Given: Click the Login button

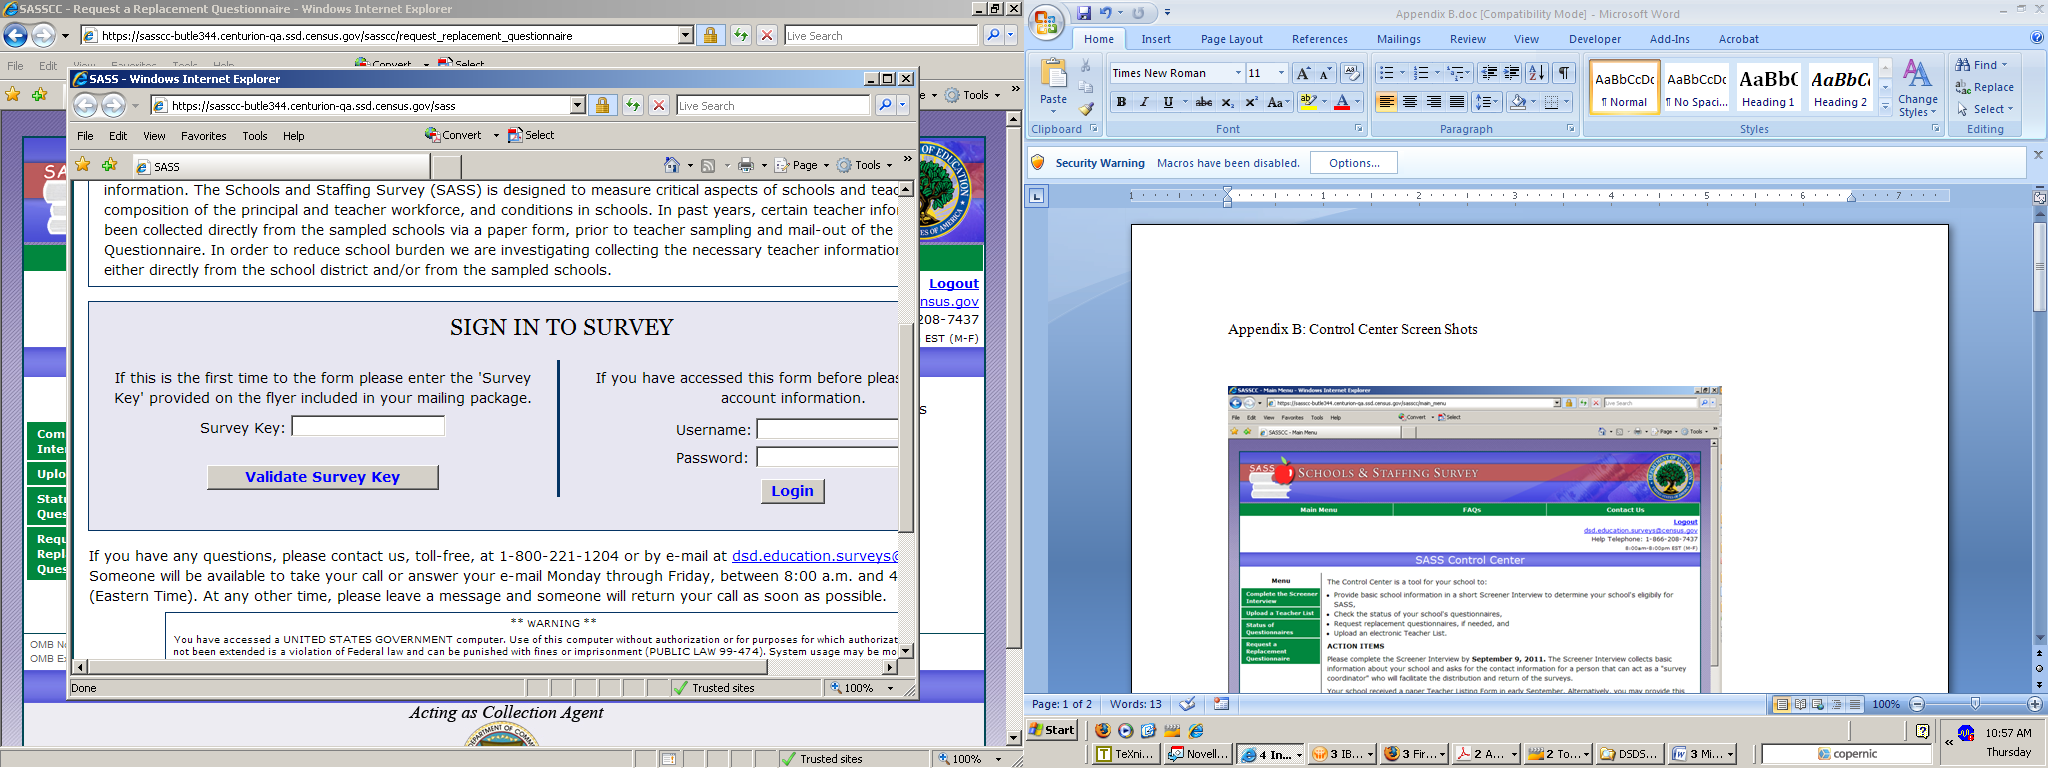Looking at the screenshot, I should 792,491.
